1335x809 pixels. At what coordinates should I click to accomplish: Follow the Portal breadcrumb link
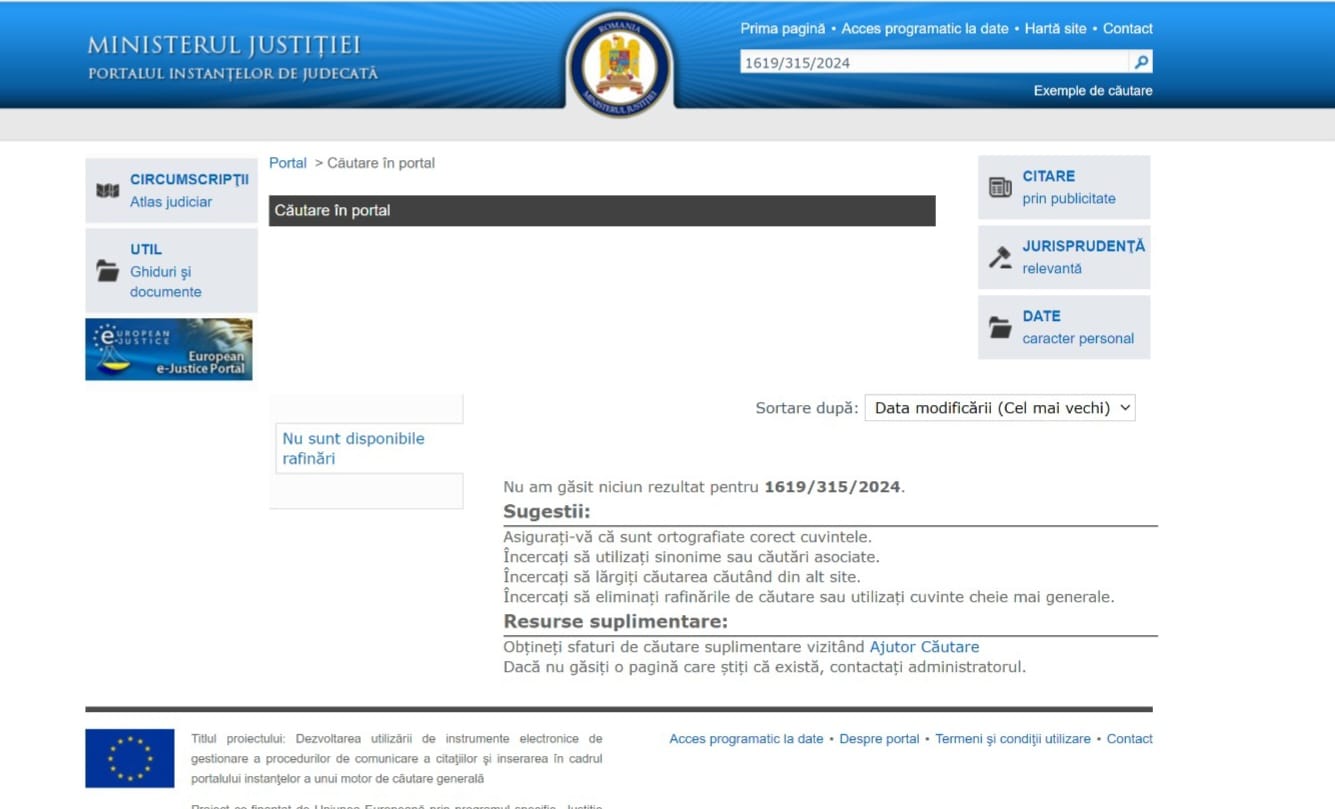[288, 163]
